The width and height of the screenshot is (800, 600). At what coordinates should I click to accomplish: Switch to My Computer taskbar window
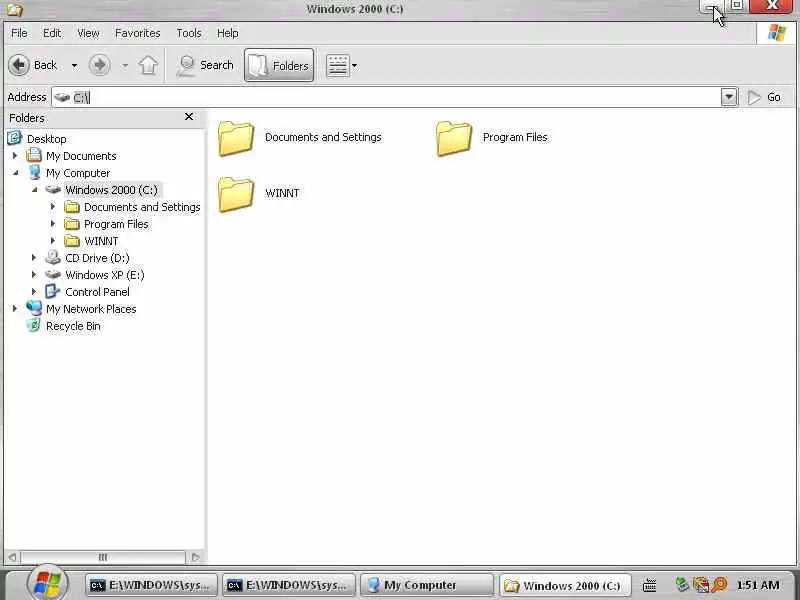click(427, 585)
